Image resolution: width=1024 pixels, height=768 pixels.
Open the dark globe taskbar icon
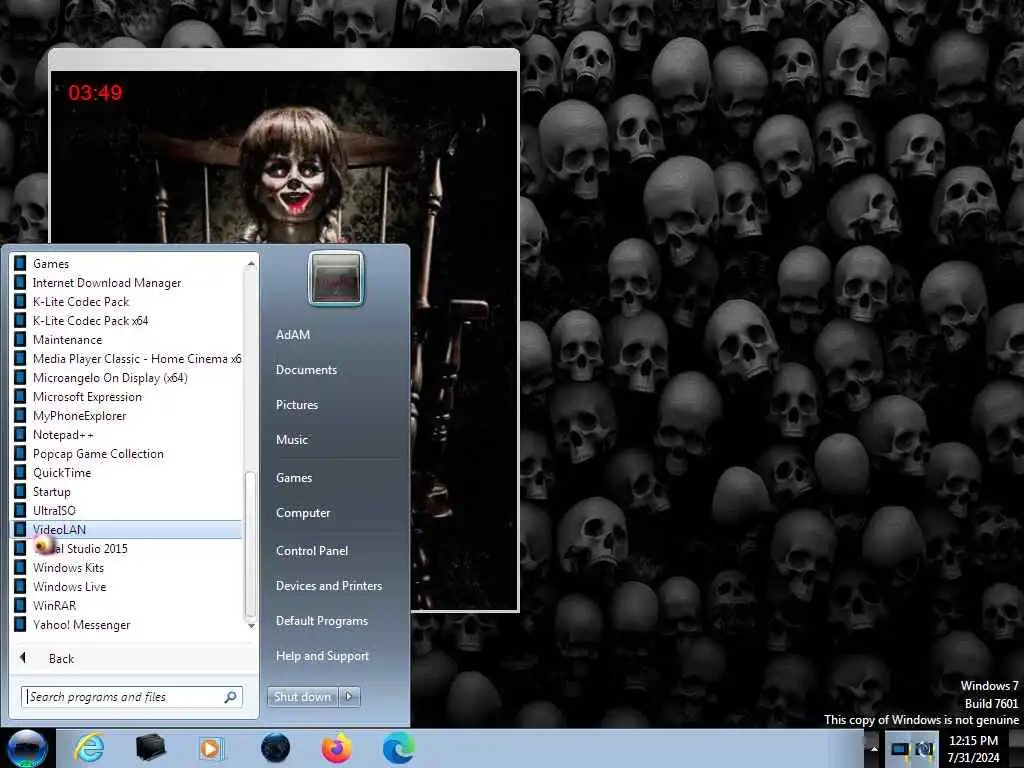[x=275, y=748]
